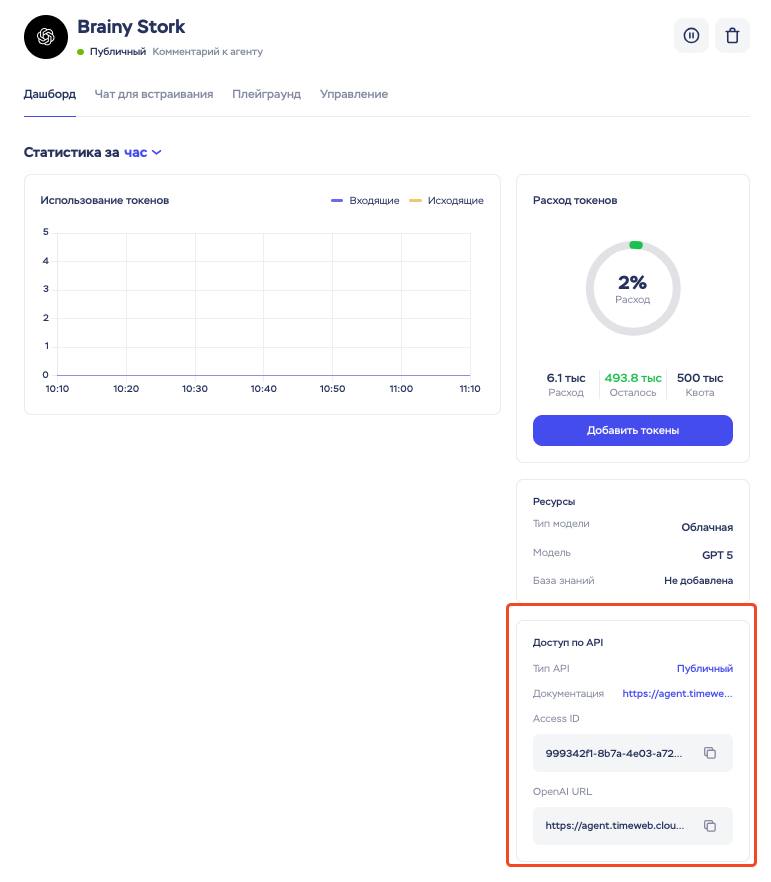Screen dimensions: 771x882
Task: Go to the Плейграунд tab
Action: click(266, 94)
